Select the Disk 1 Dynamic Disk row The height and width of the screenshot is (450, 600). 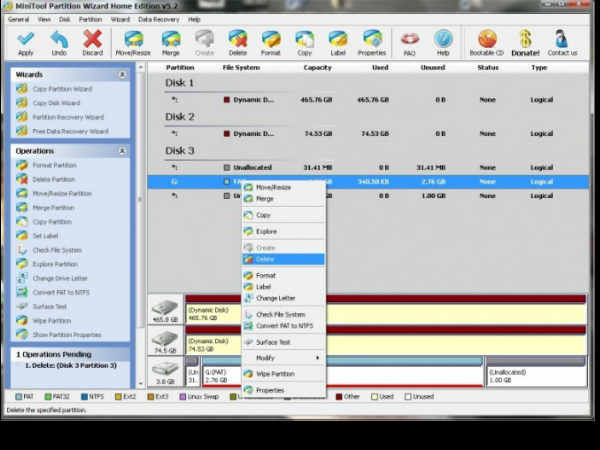pyautogui.click(x=368, y=100)
